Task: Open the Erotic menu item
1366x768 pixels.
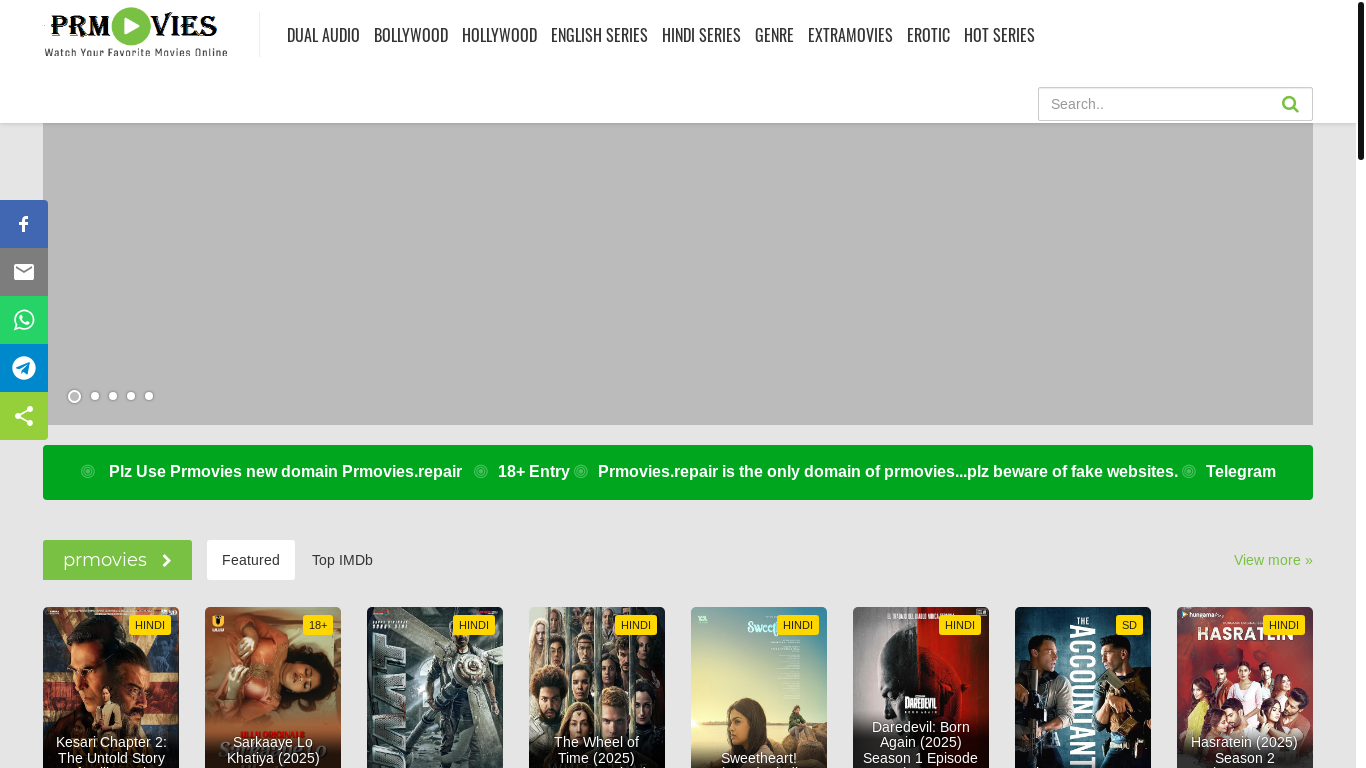Action: tap(928, 35)
